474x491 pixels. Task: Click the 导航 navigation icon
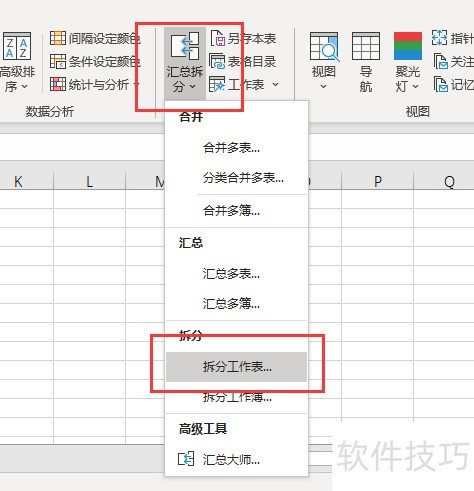tap(366, 46)
